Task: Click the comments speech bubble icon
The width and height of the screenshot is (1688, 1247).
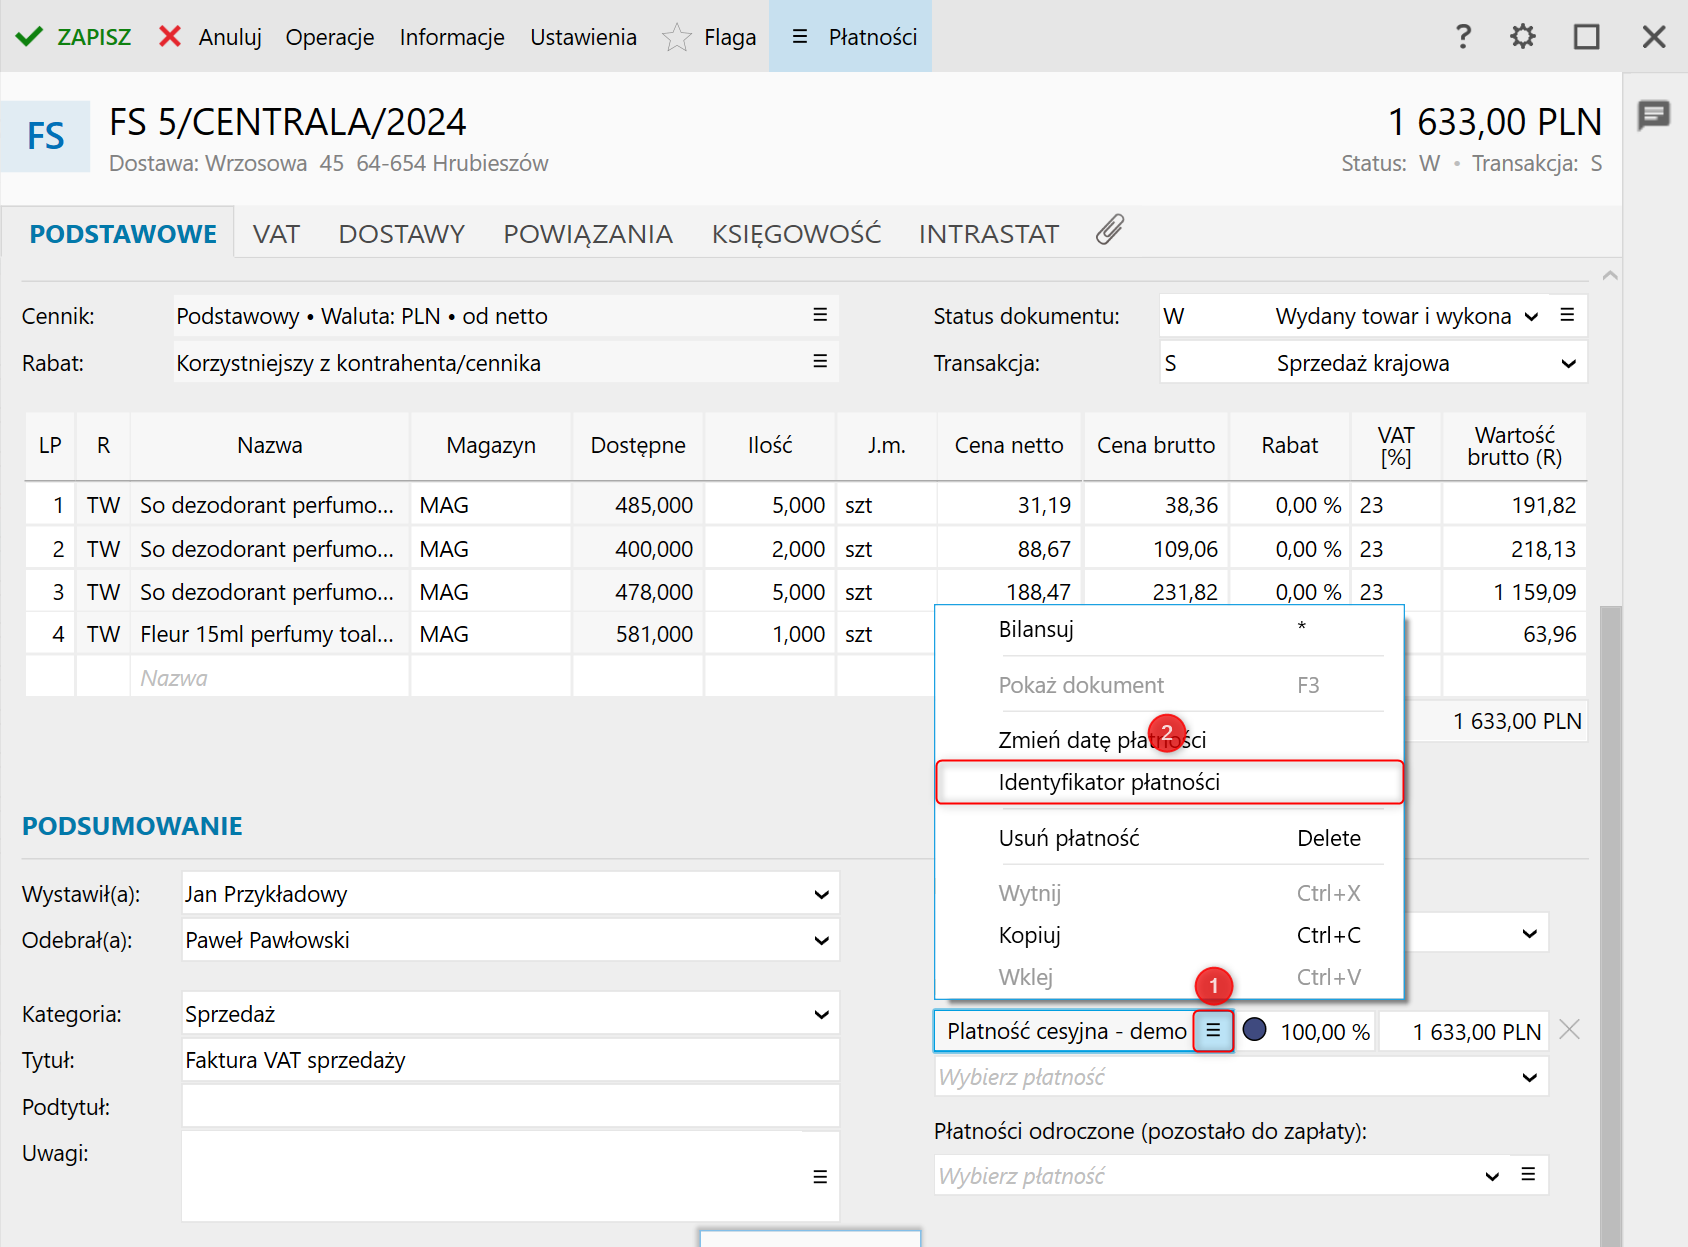Action: pos(1653,115)
